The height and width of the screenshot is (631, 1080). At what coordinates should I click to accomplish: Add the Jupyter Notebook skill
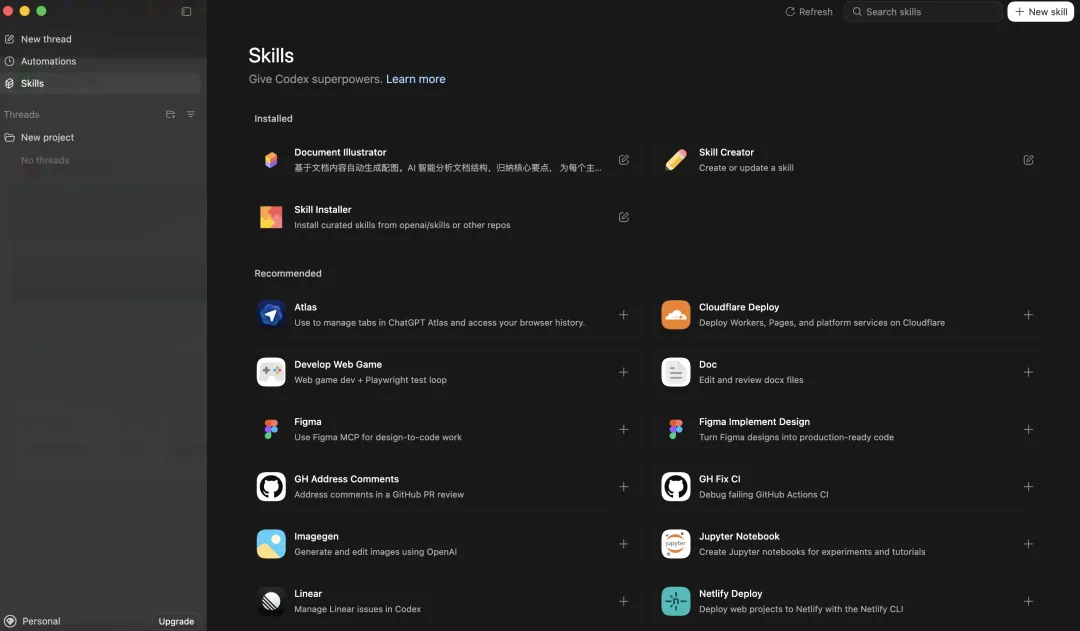[1028, 544]
